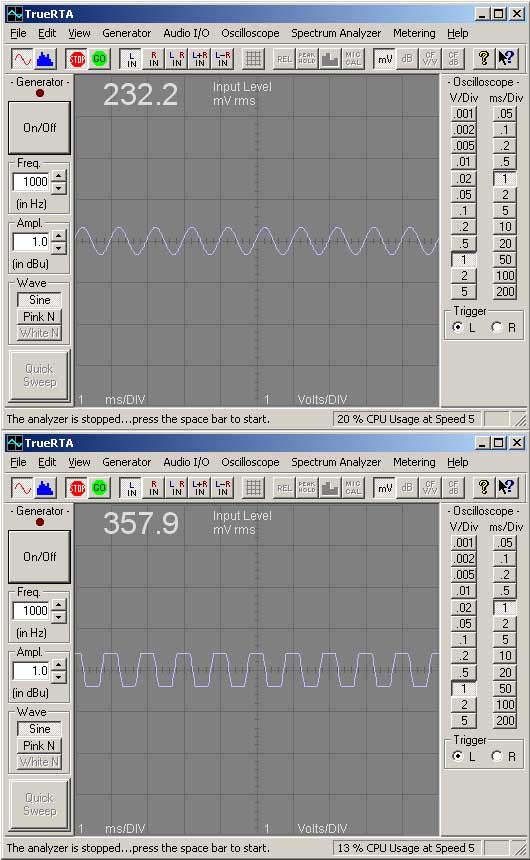This screenshot has height=860, width=530.
Task: Select spectrum analyzer bars icon in bottom window
Action: (45, 488)
